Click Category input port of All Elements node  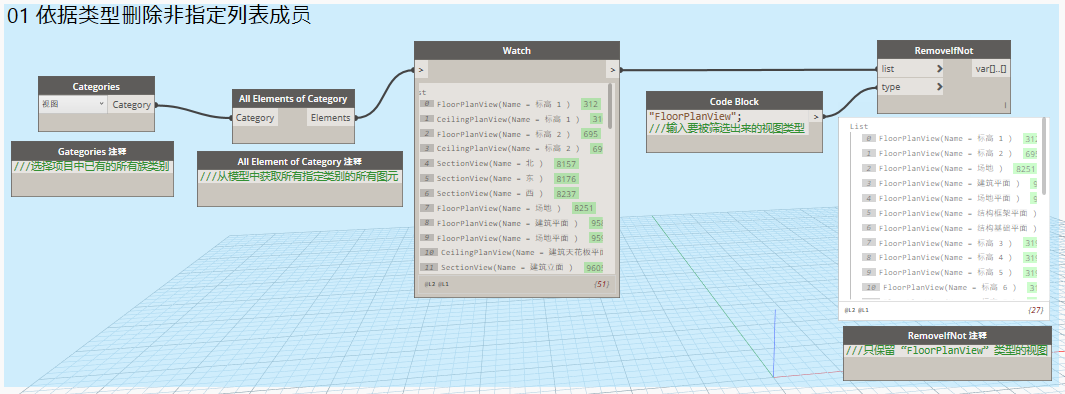tap(255, 118)
